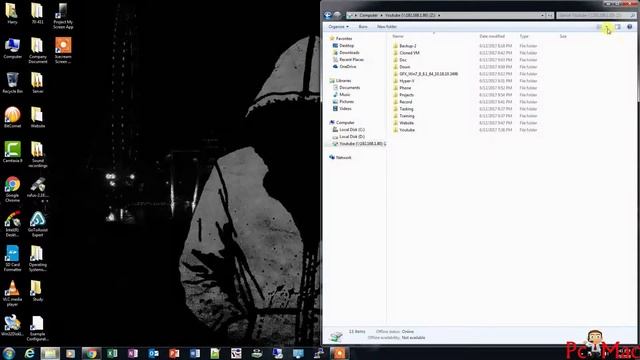The image size is (640, 360).
Task: Toggle the preview pane button
Action: (618, 27)
